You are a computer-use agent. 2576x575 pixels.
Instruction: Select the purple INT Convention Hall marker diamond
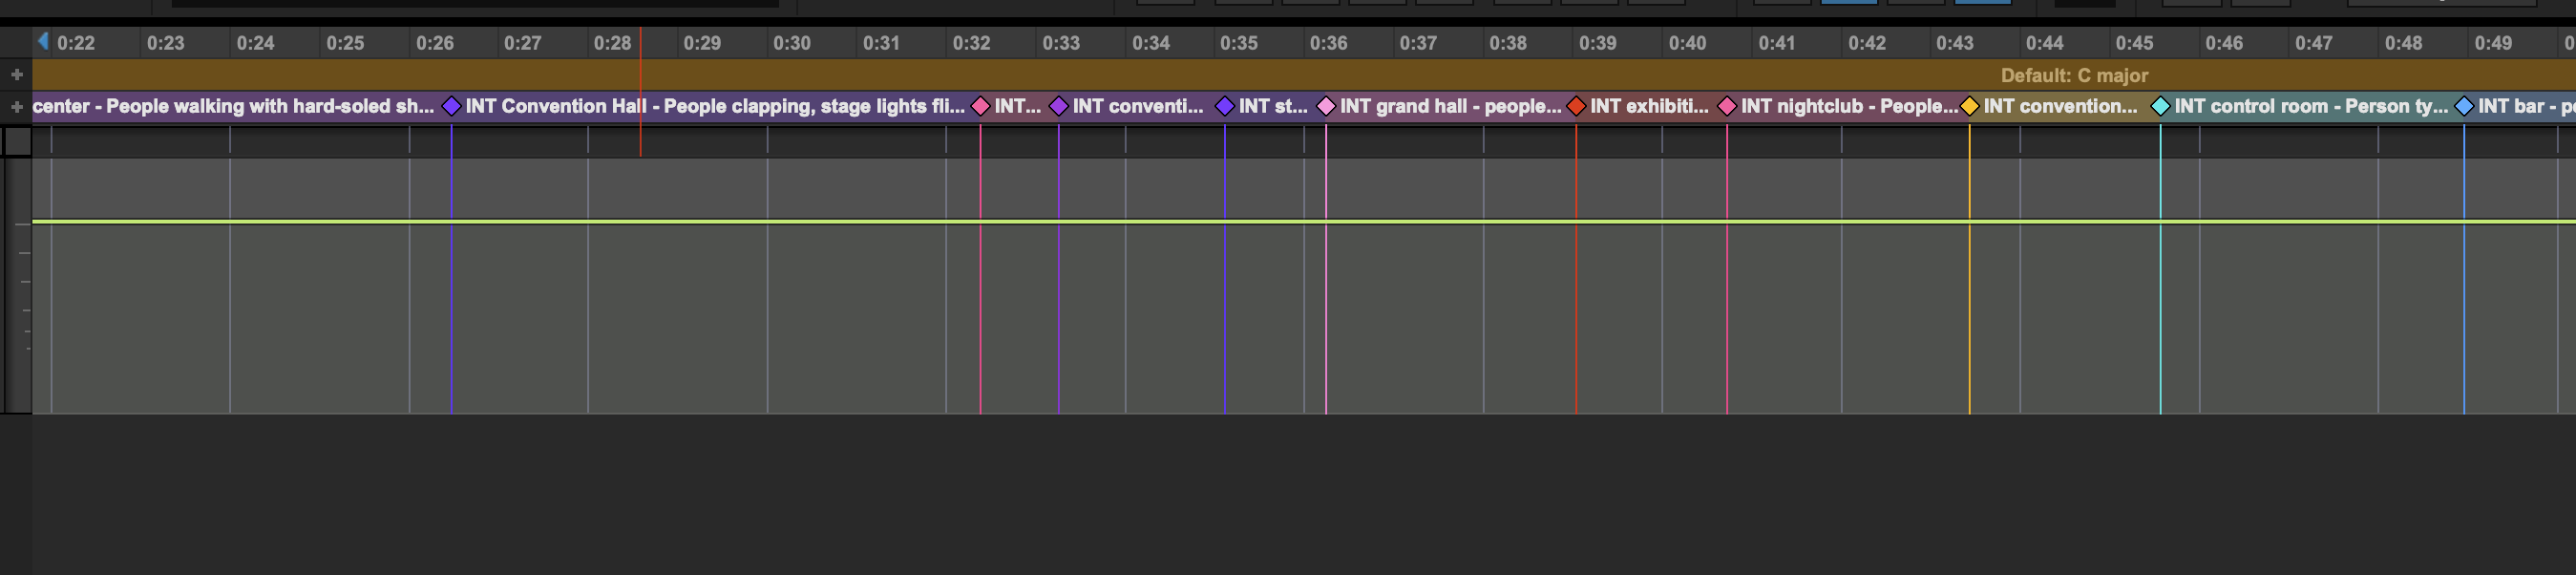coord(451,107)
